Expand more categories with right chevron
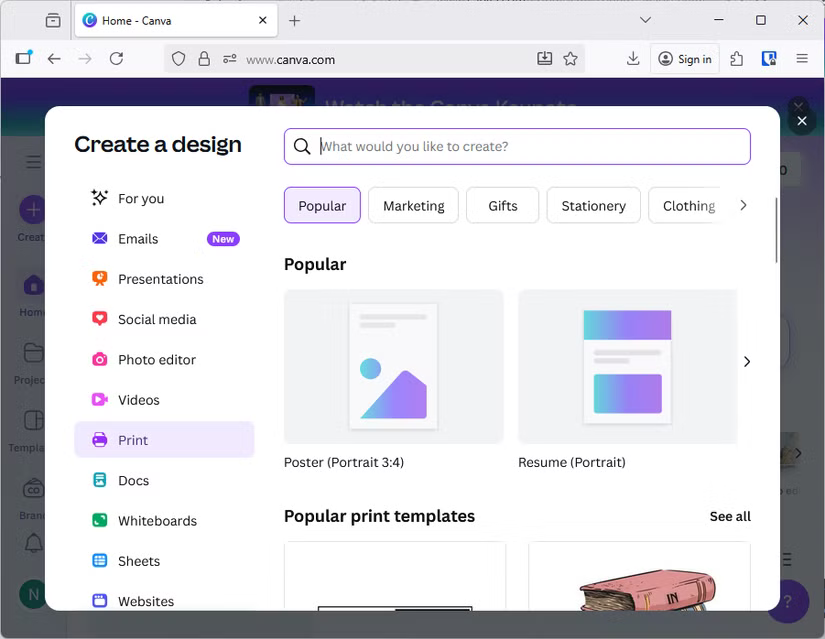The width and height of the screenshot is (825, 639). point(743,205)
